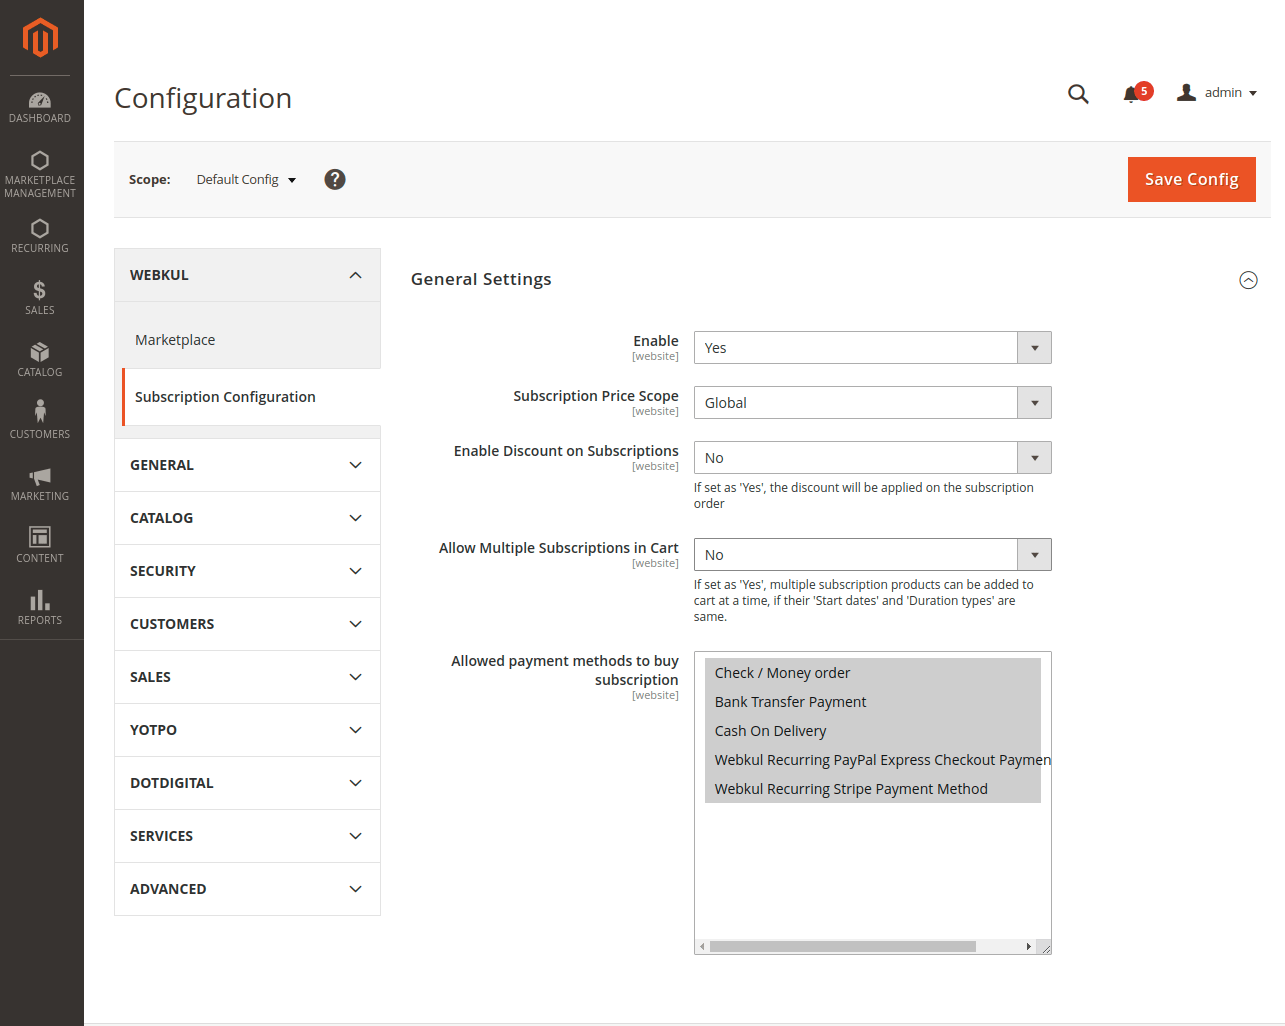This screenshot has width=1285, height=1026.
Task: Select Webkul Recurring Stripe Payment Method option
Action: [x=873, y=789]
